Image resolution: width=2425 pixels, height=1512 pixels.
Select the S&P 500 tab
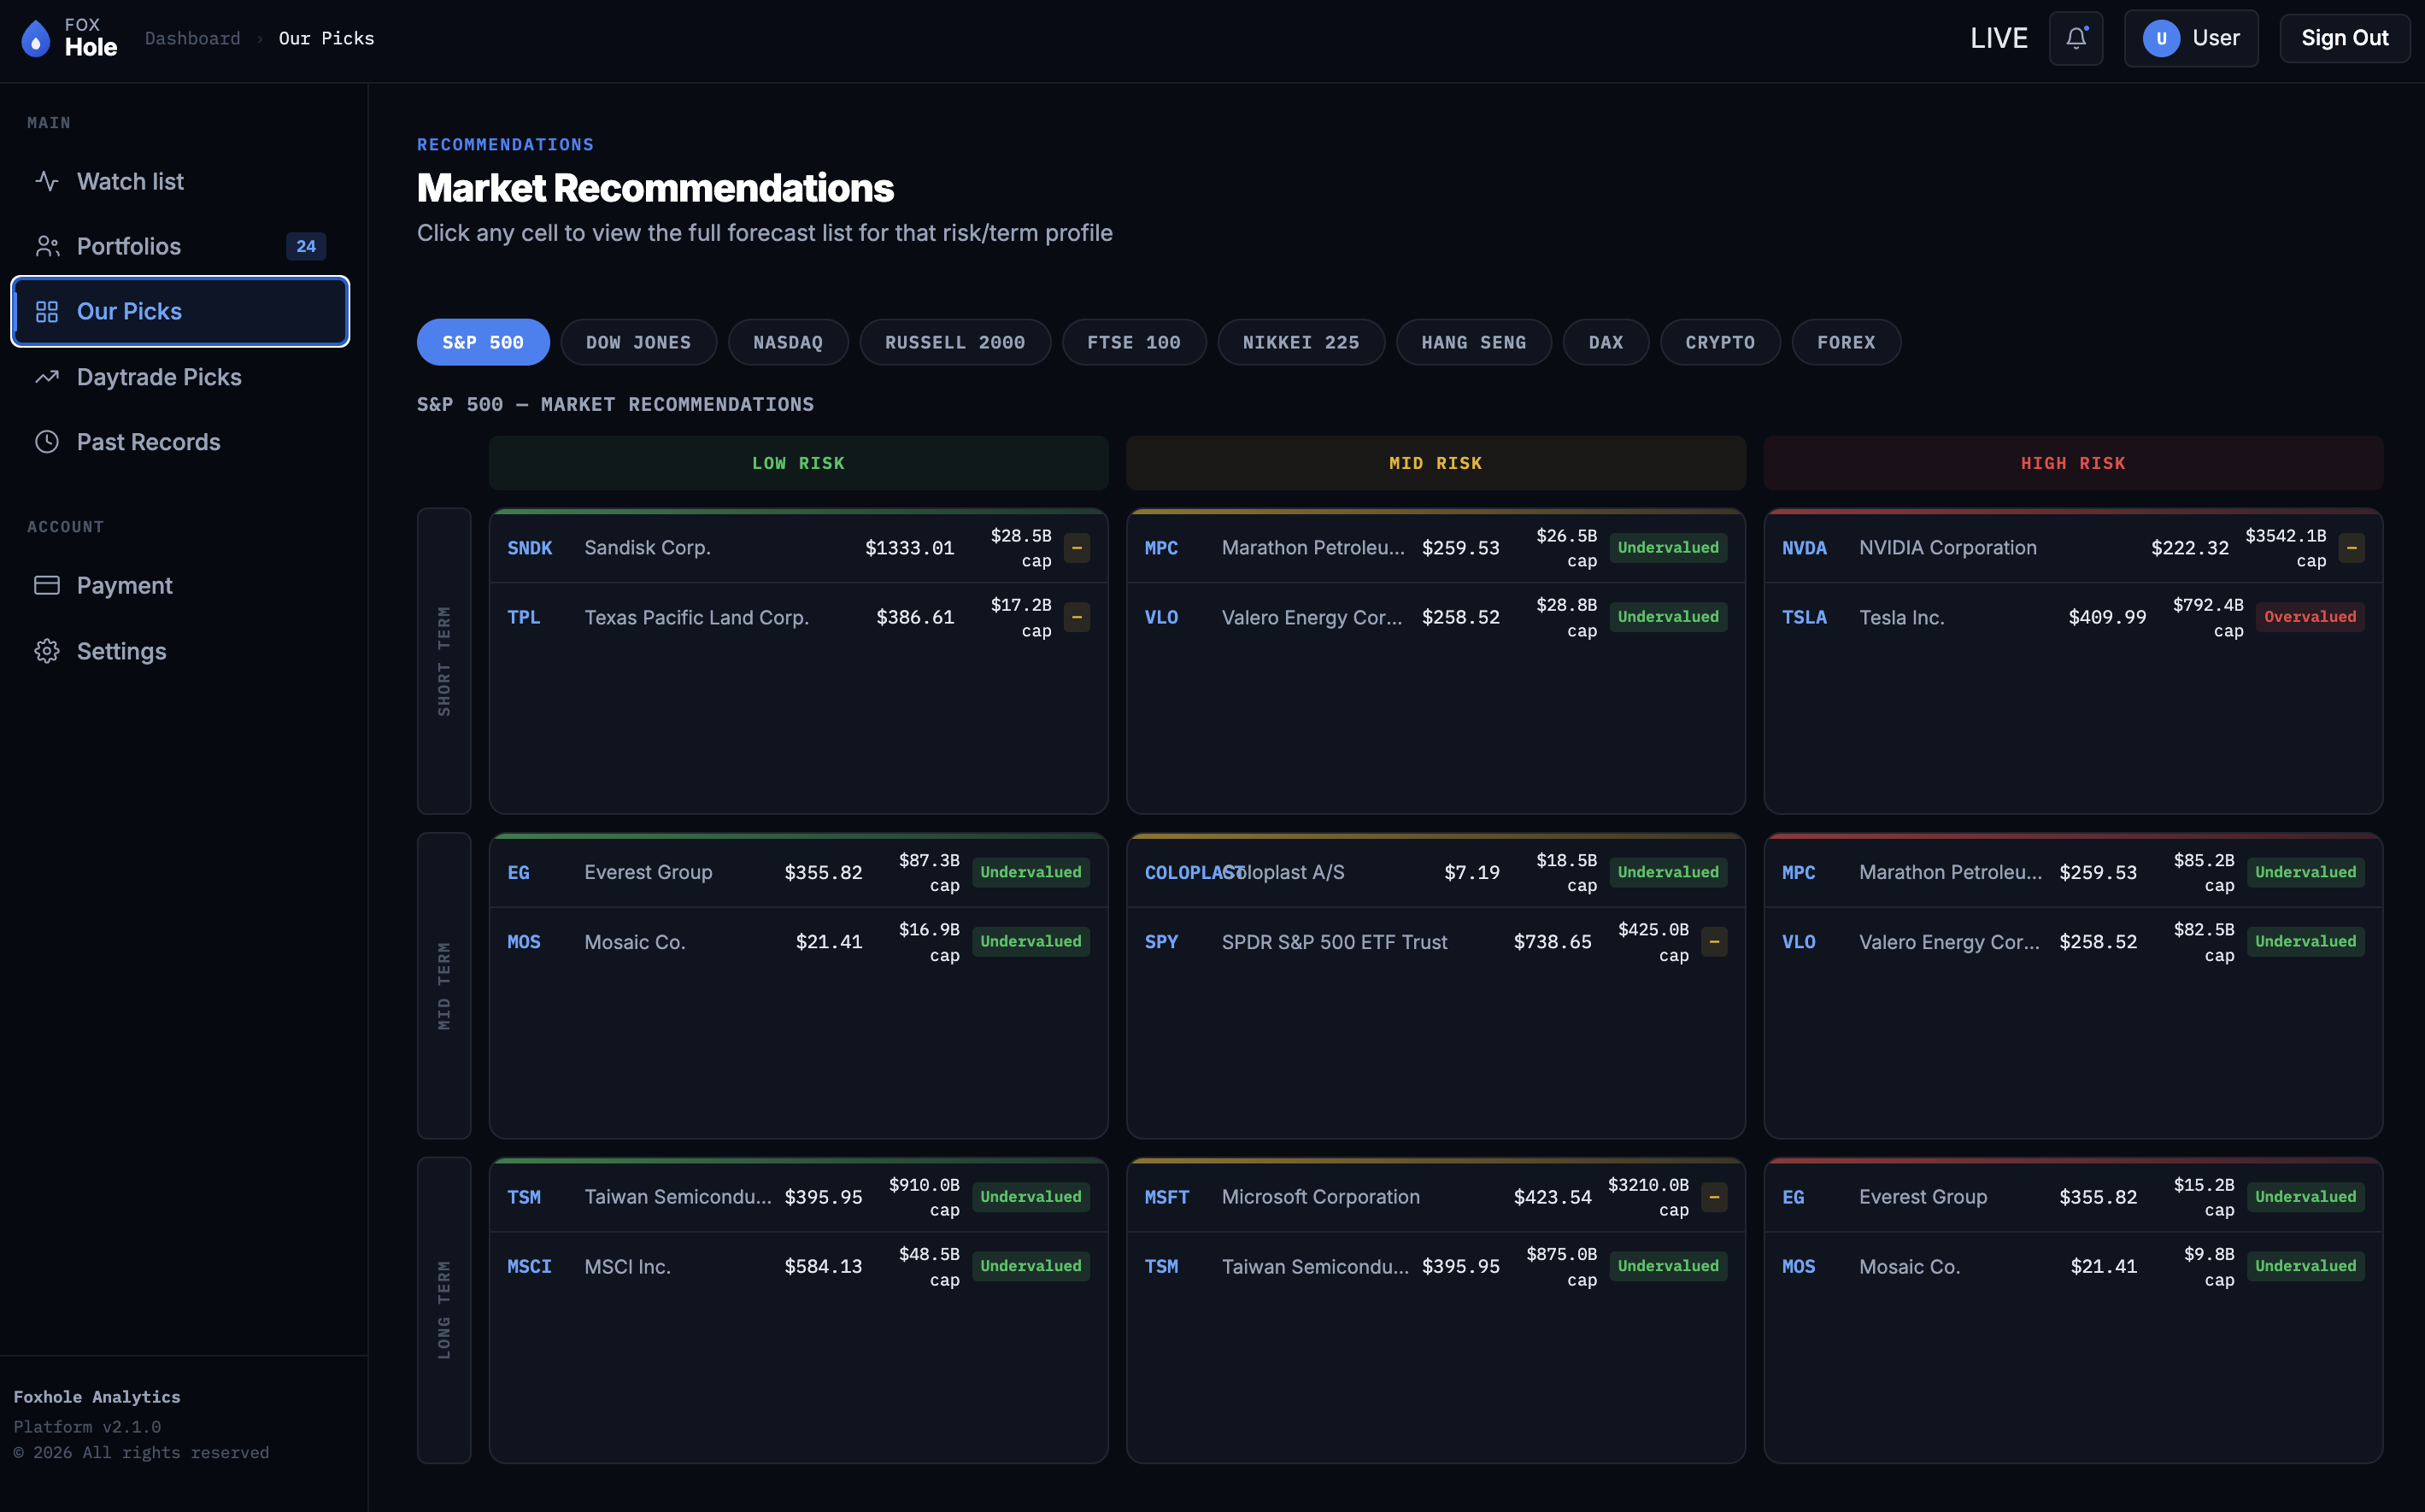click(483, 342)
